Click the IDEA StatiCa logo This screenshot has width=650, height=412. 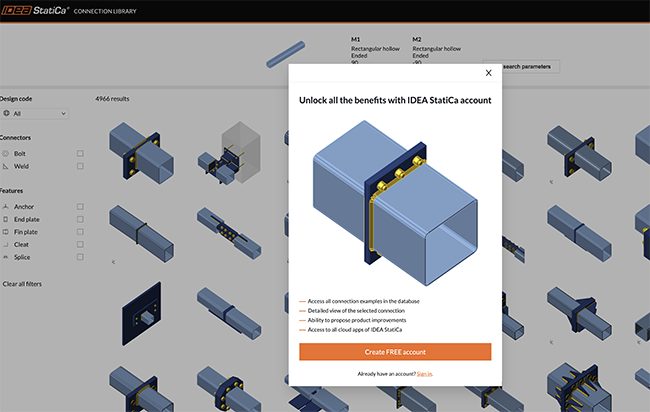point(35,10)
